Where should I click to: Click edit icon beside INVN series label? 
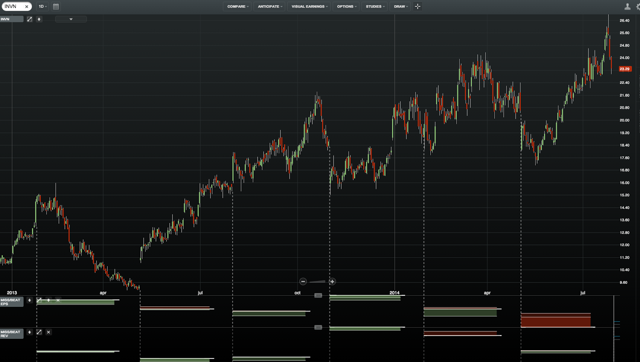point(29,19)
